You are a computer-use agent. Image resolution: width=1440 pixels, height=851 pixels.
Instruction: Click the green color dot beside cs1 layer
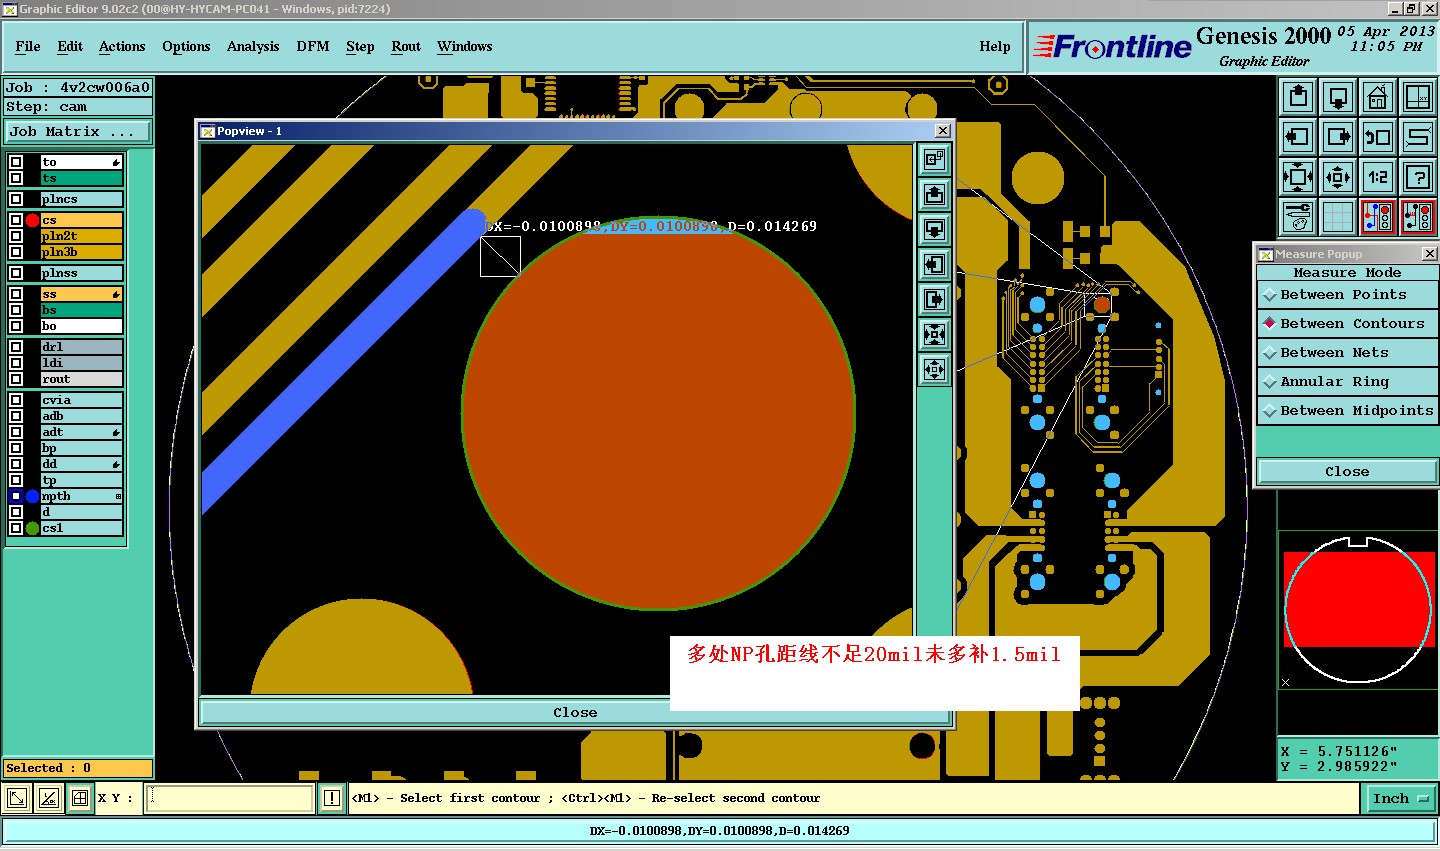tap(32, 528)
